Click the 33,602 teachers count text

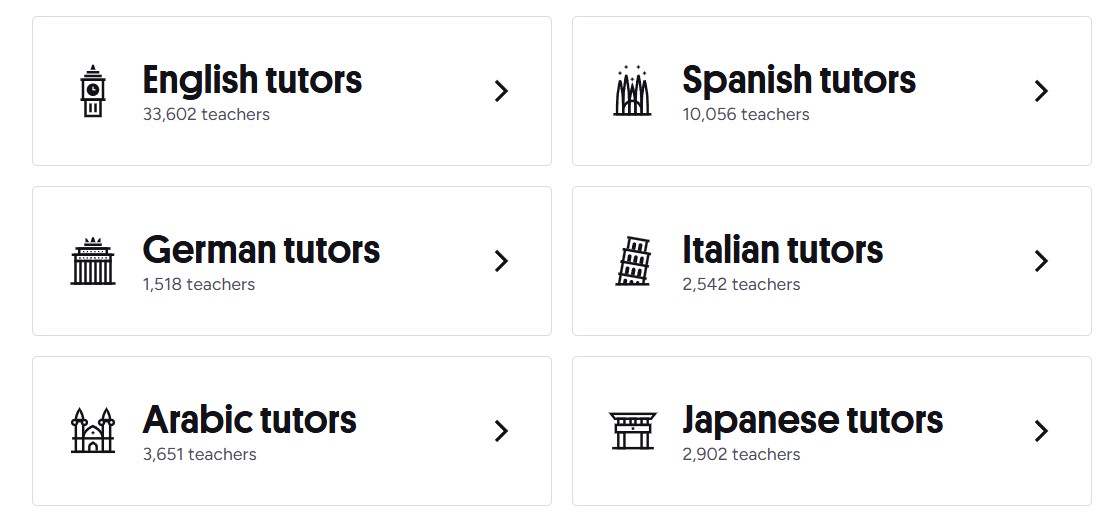(206, 114)
